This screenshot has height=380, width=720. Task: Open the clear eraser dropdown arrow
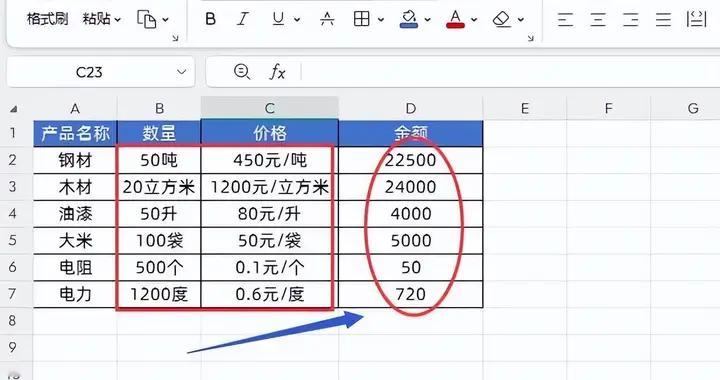521,20
